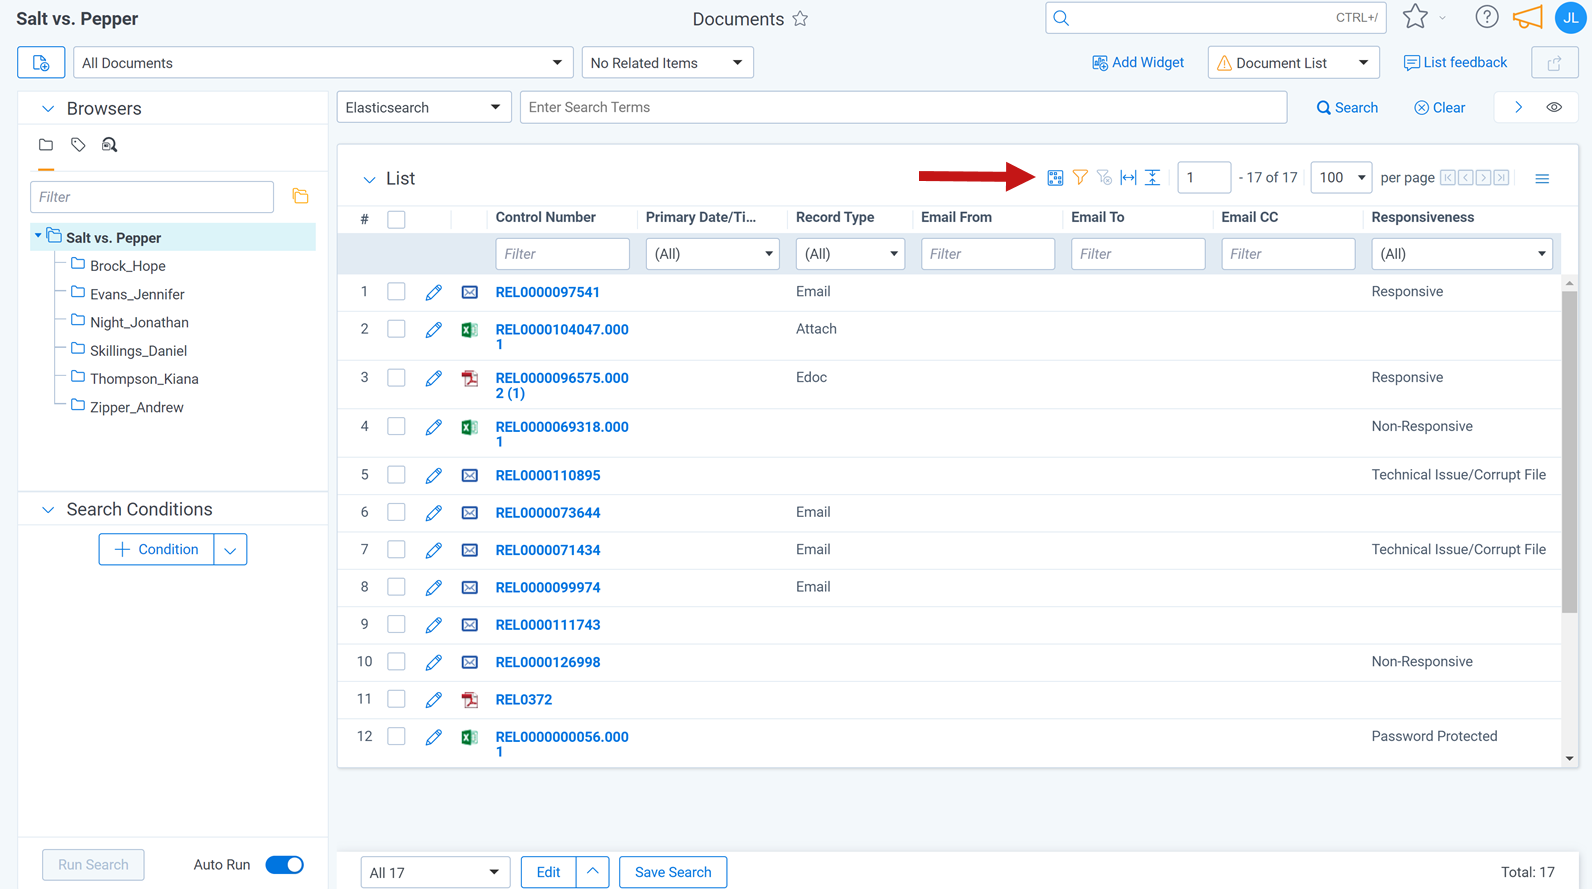
Task: Click the Add Widget button
Action: point(1138,63)
